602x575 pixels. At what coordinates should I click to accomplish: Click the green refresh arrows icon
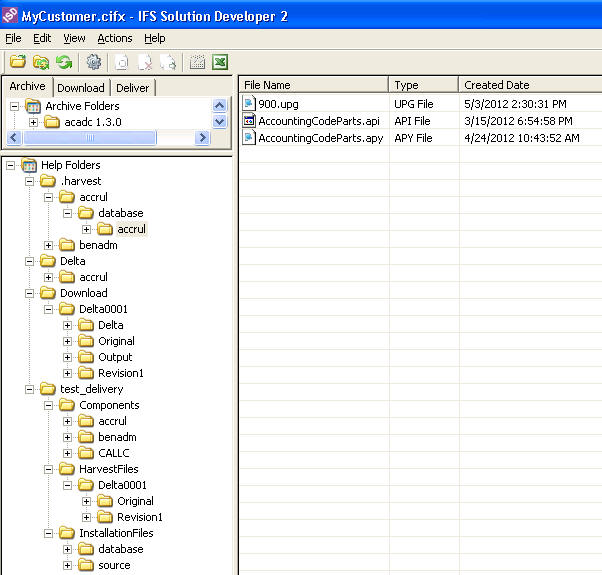point(63,62)
